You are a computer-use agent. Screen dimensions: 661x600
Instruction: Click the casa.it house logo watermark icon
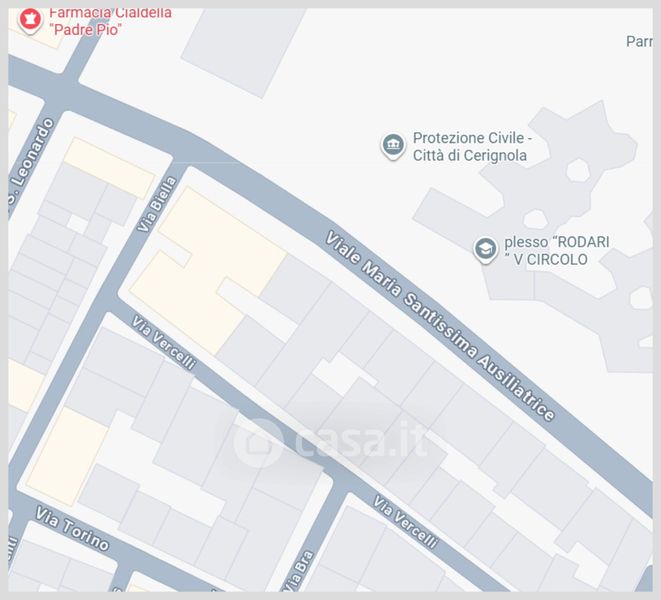(x=258, y=443)
